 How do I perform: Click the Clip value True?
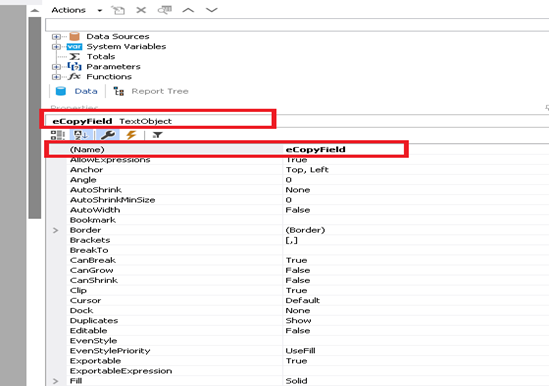pyautogui.click(x=296, y=291)
